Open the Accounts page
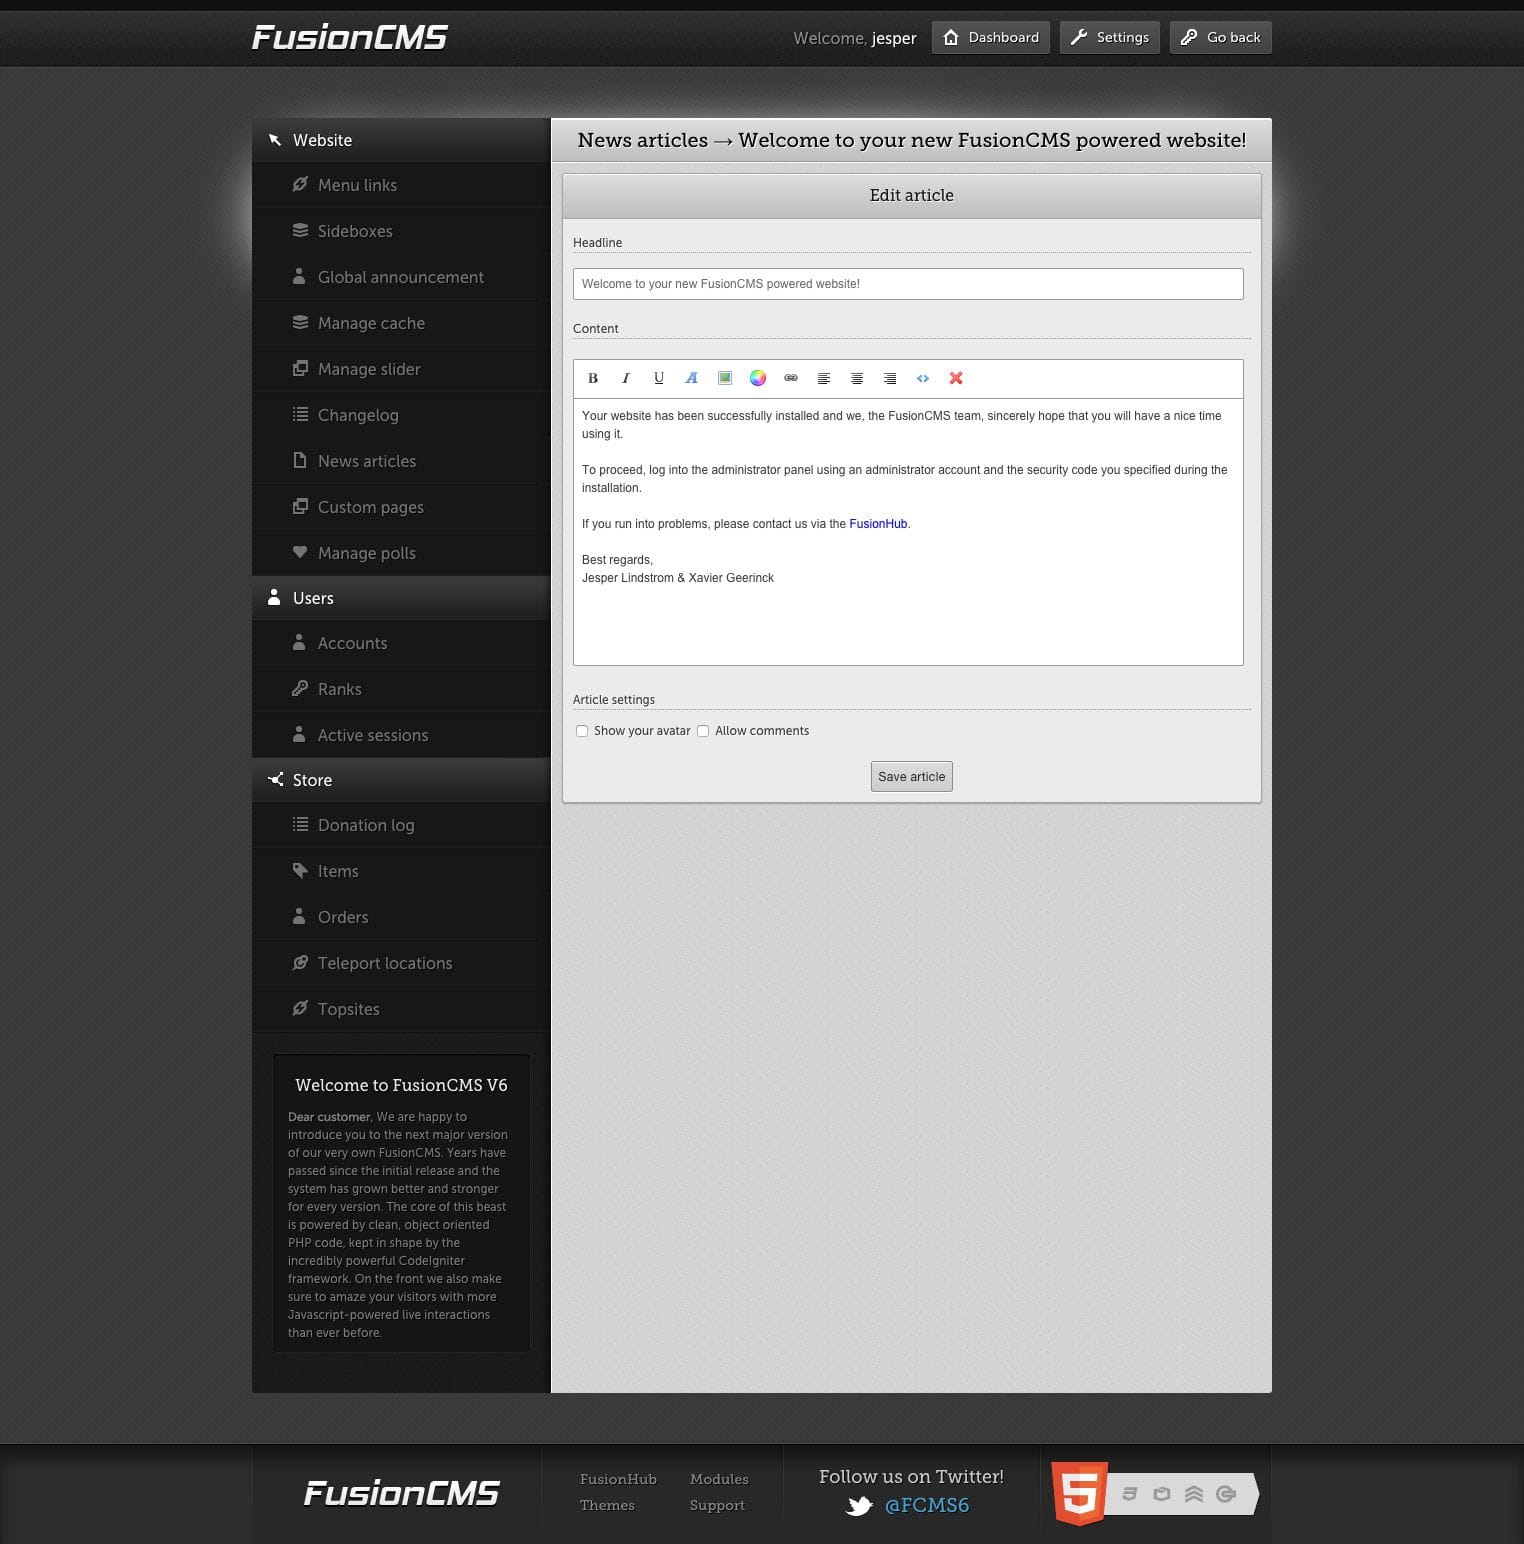This screenshot has height=1544, width=1524. click(x=401, y=643)
